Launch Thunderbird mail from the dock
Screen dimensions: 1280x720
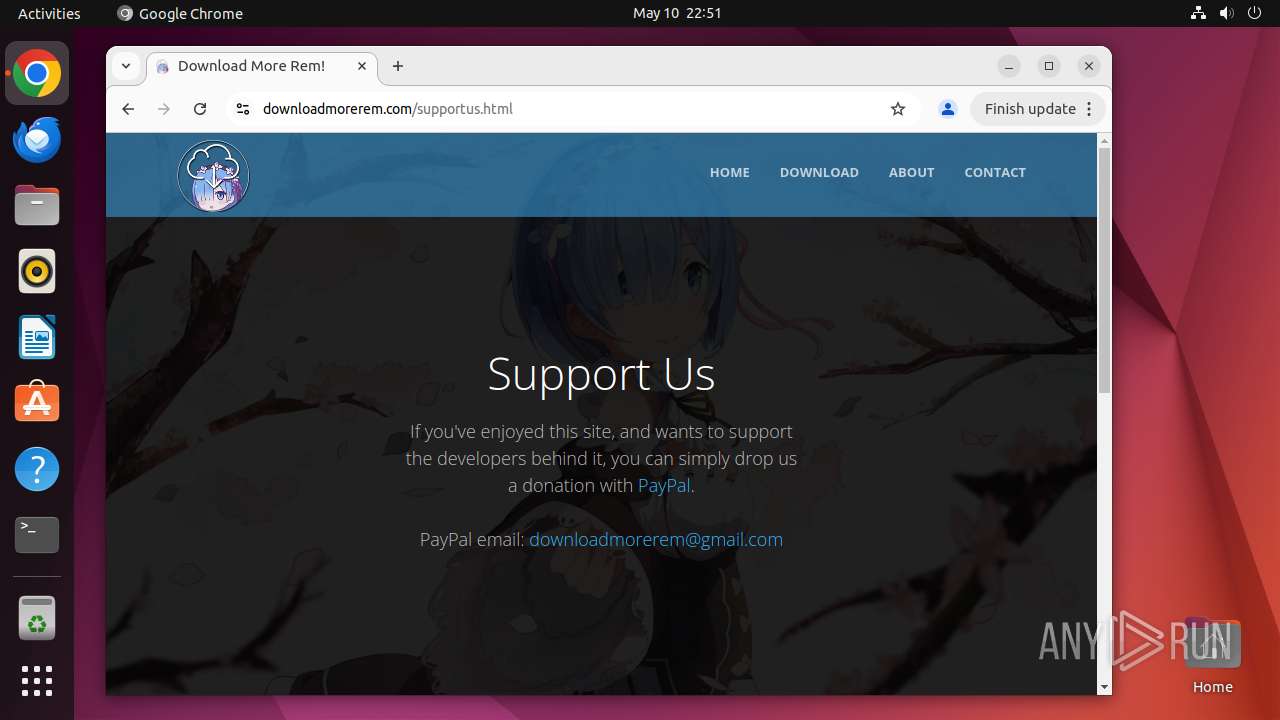(x=37, y=140)
